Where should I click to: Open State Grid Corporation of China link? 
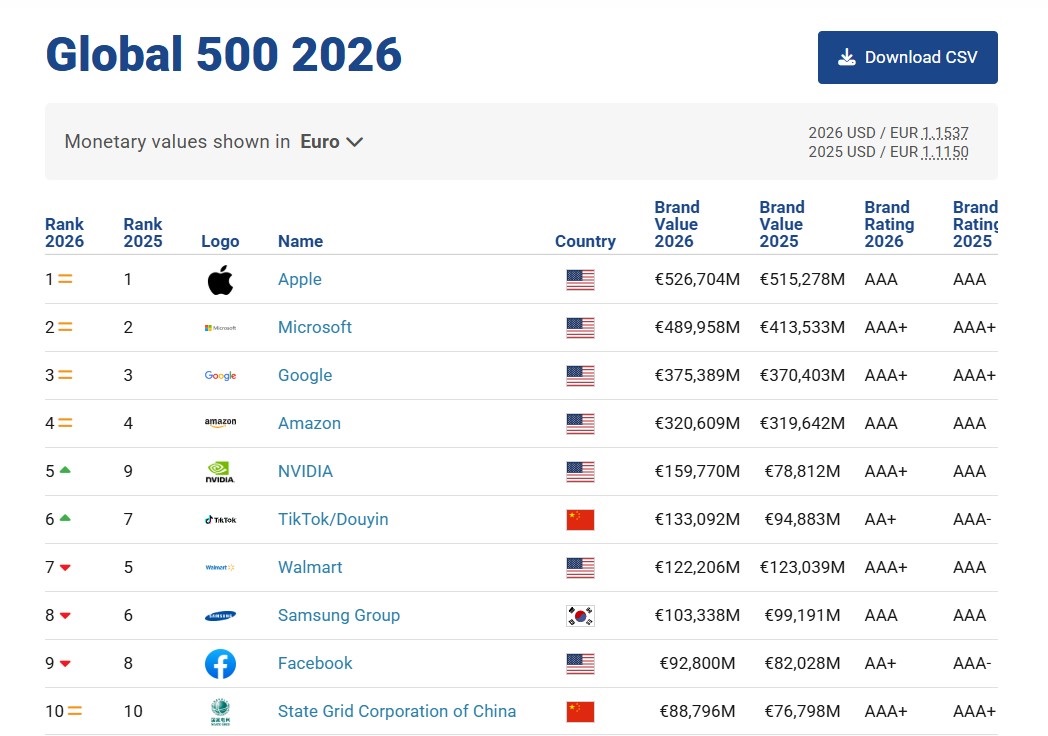pyautogui.click(x=397, y=712)
